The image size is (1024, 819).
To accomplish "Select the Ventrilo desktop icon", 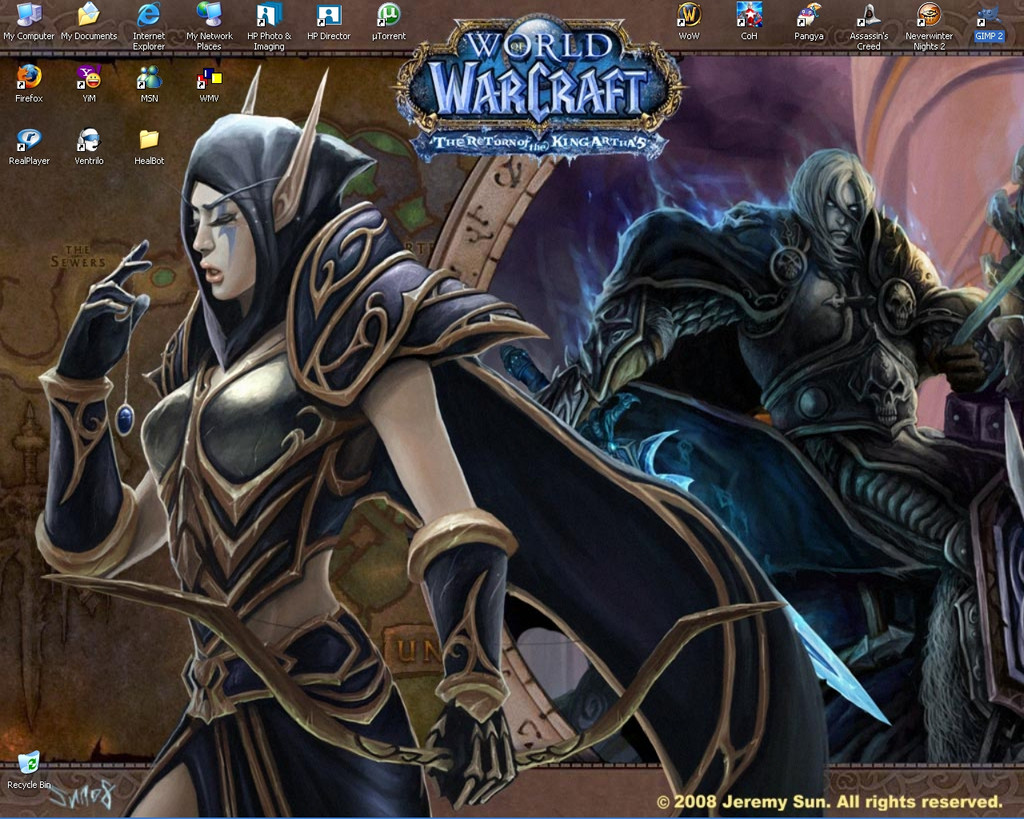I will [89, 146].
